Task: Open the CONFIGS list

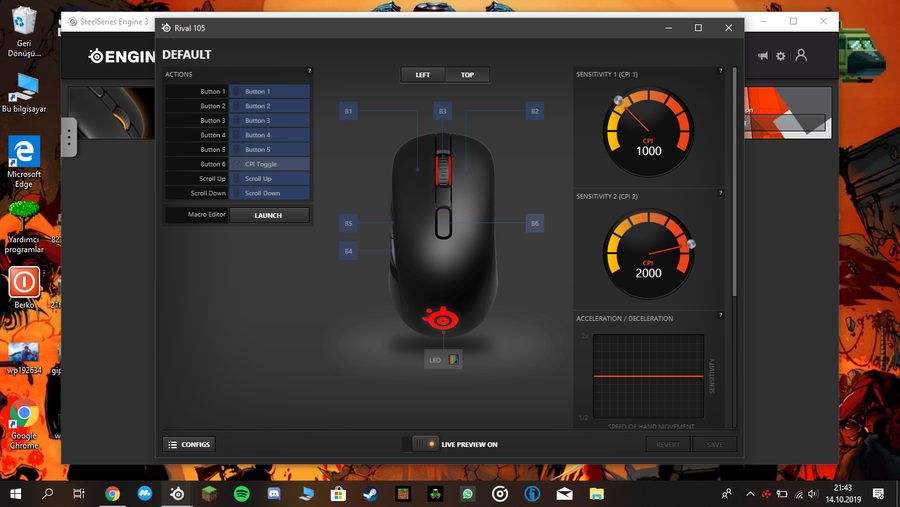Action: [189, 444]
